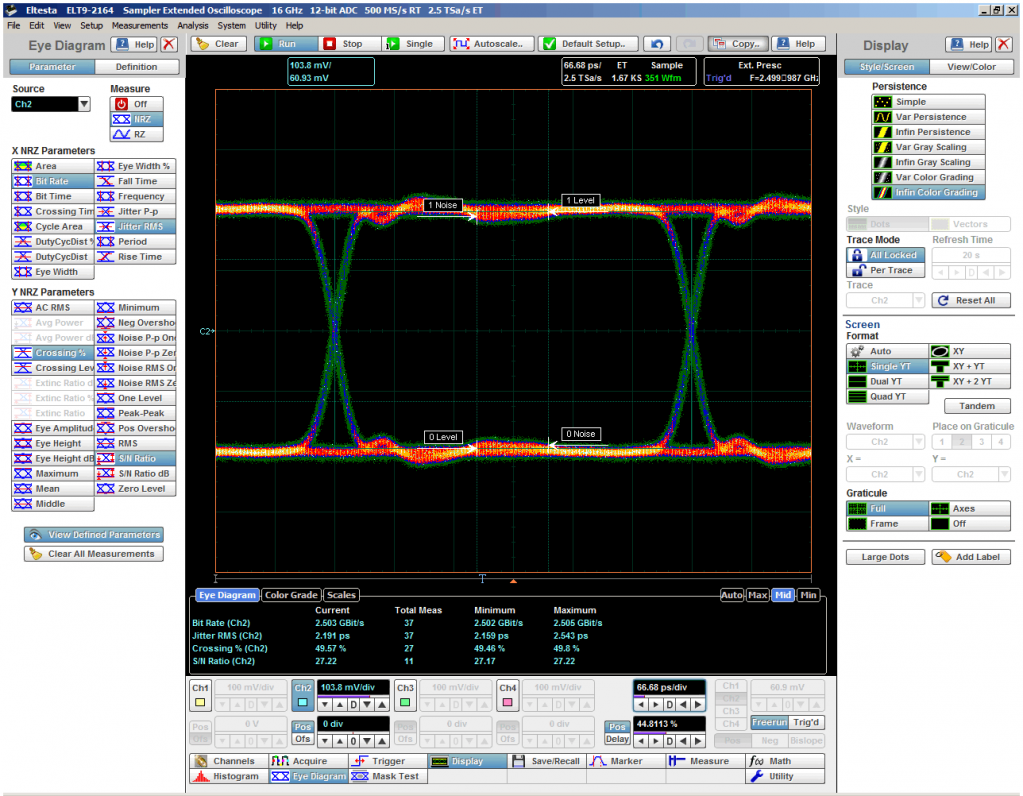The height and width of the screenshot is (796, 1023).
Task: Click the Delay percentage slider bar
Action: click(669, 731)
